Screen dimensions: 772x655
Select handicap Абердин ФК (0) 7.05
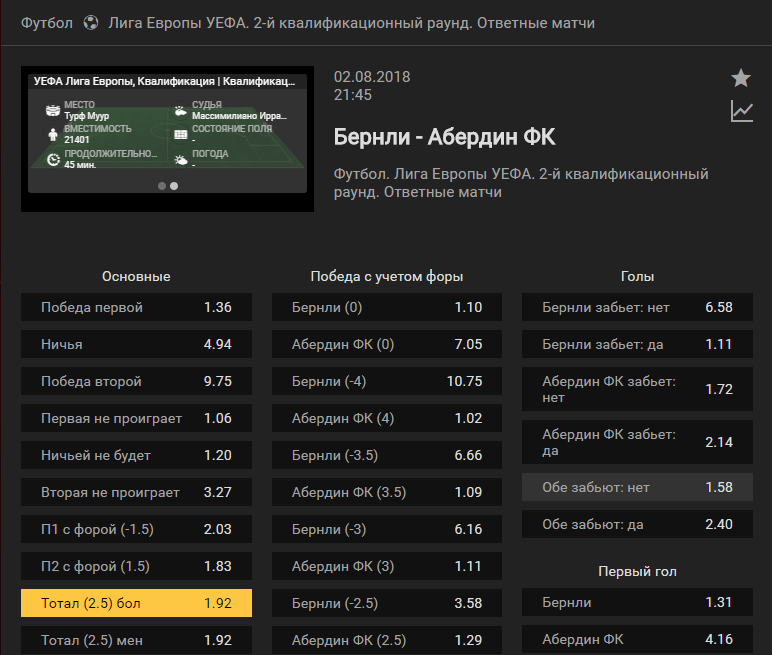pos(387,344)
